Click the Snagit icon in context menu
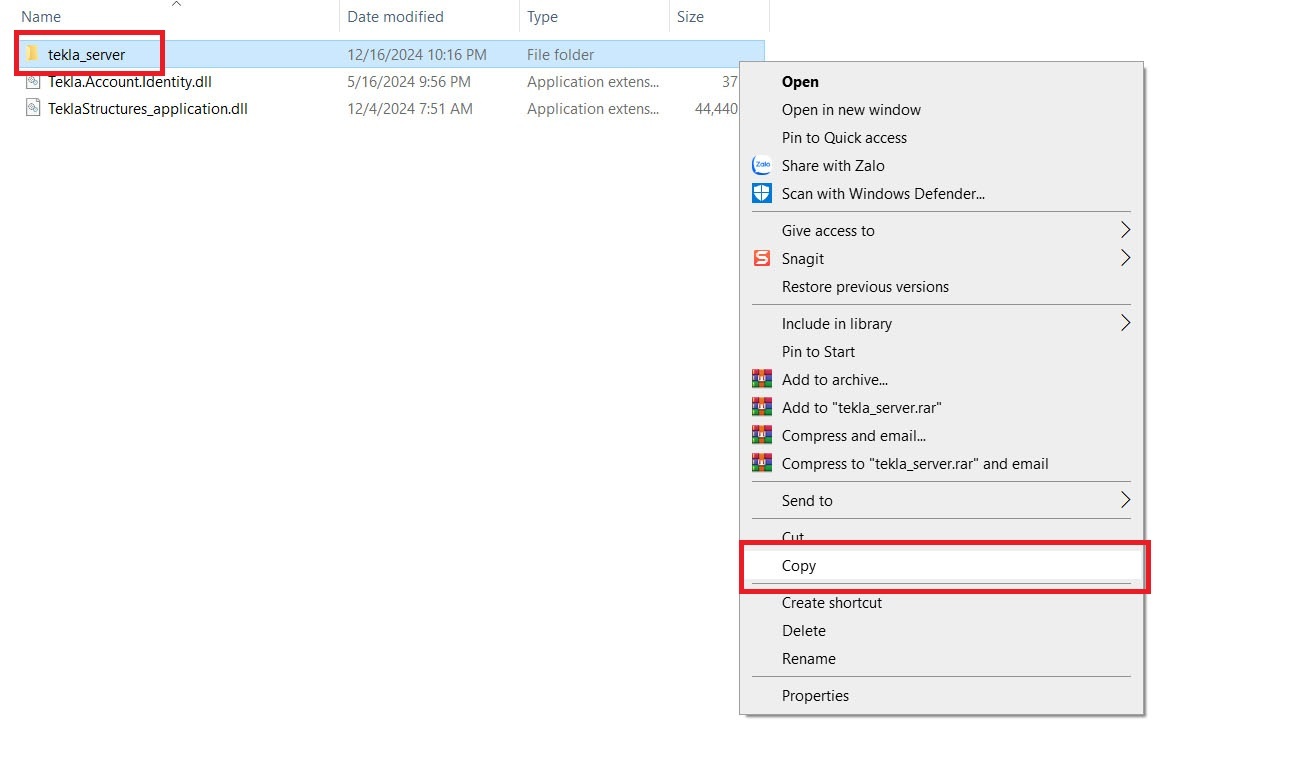Screen dimensions: 1301x773 click(762, 259)
